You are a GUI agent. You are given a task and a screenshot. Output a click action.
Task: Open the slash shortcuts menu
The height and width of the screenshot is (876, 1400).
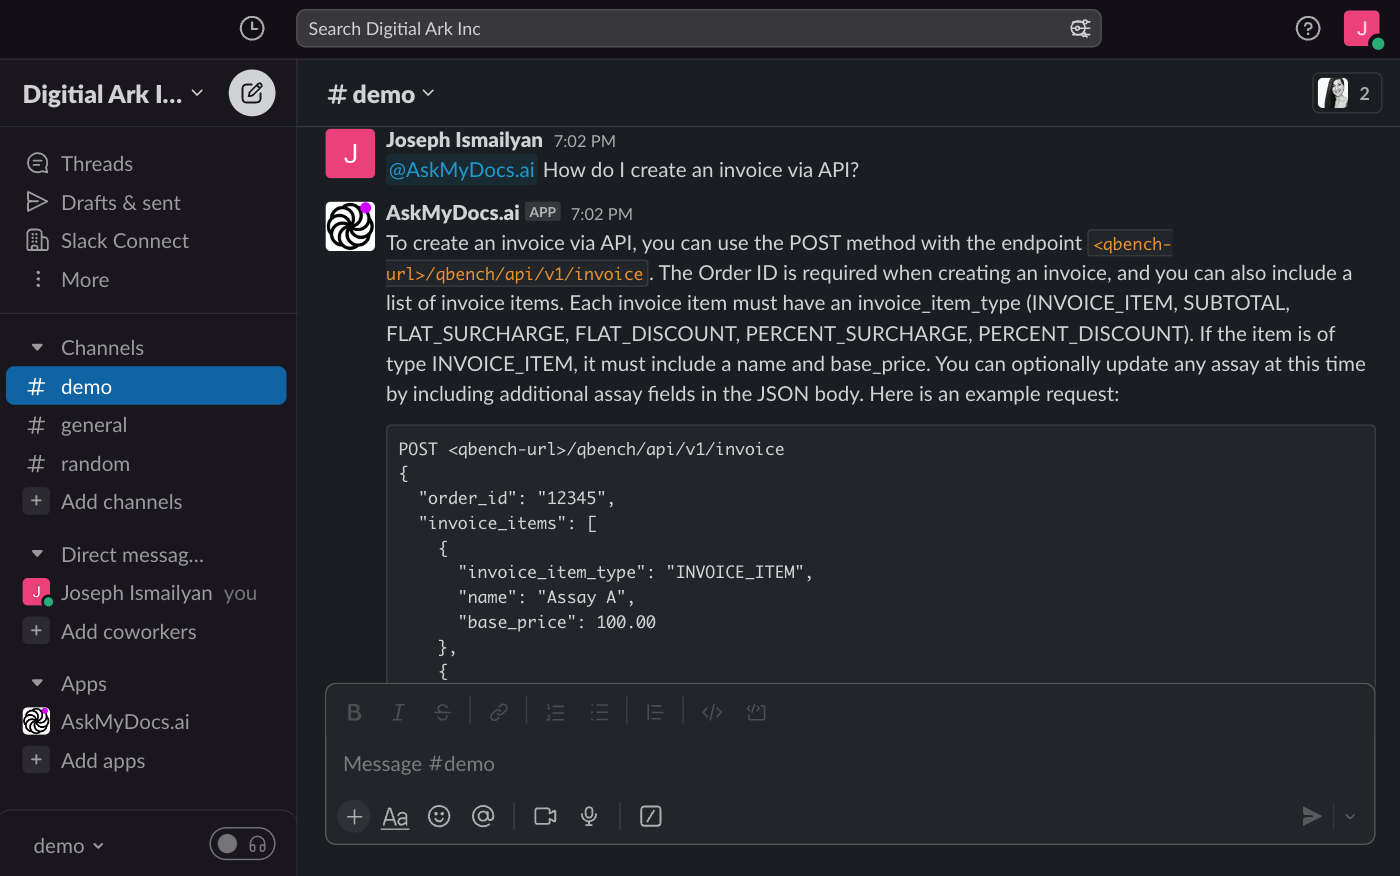(x=651, y=816)
